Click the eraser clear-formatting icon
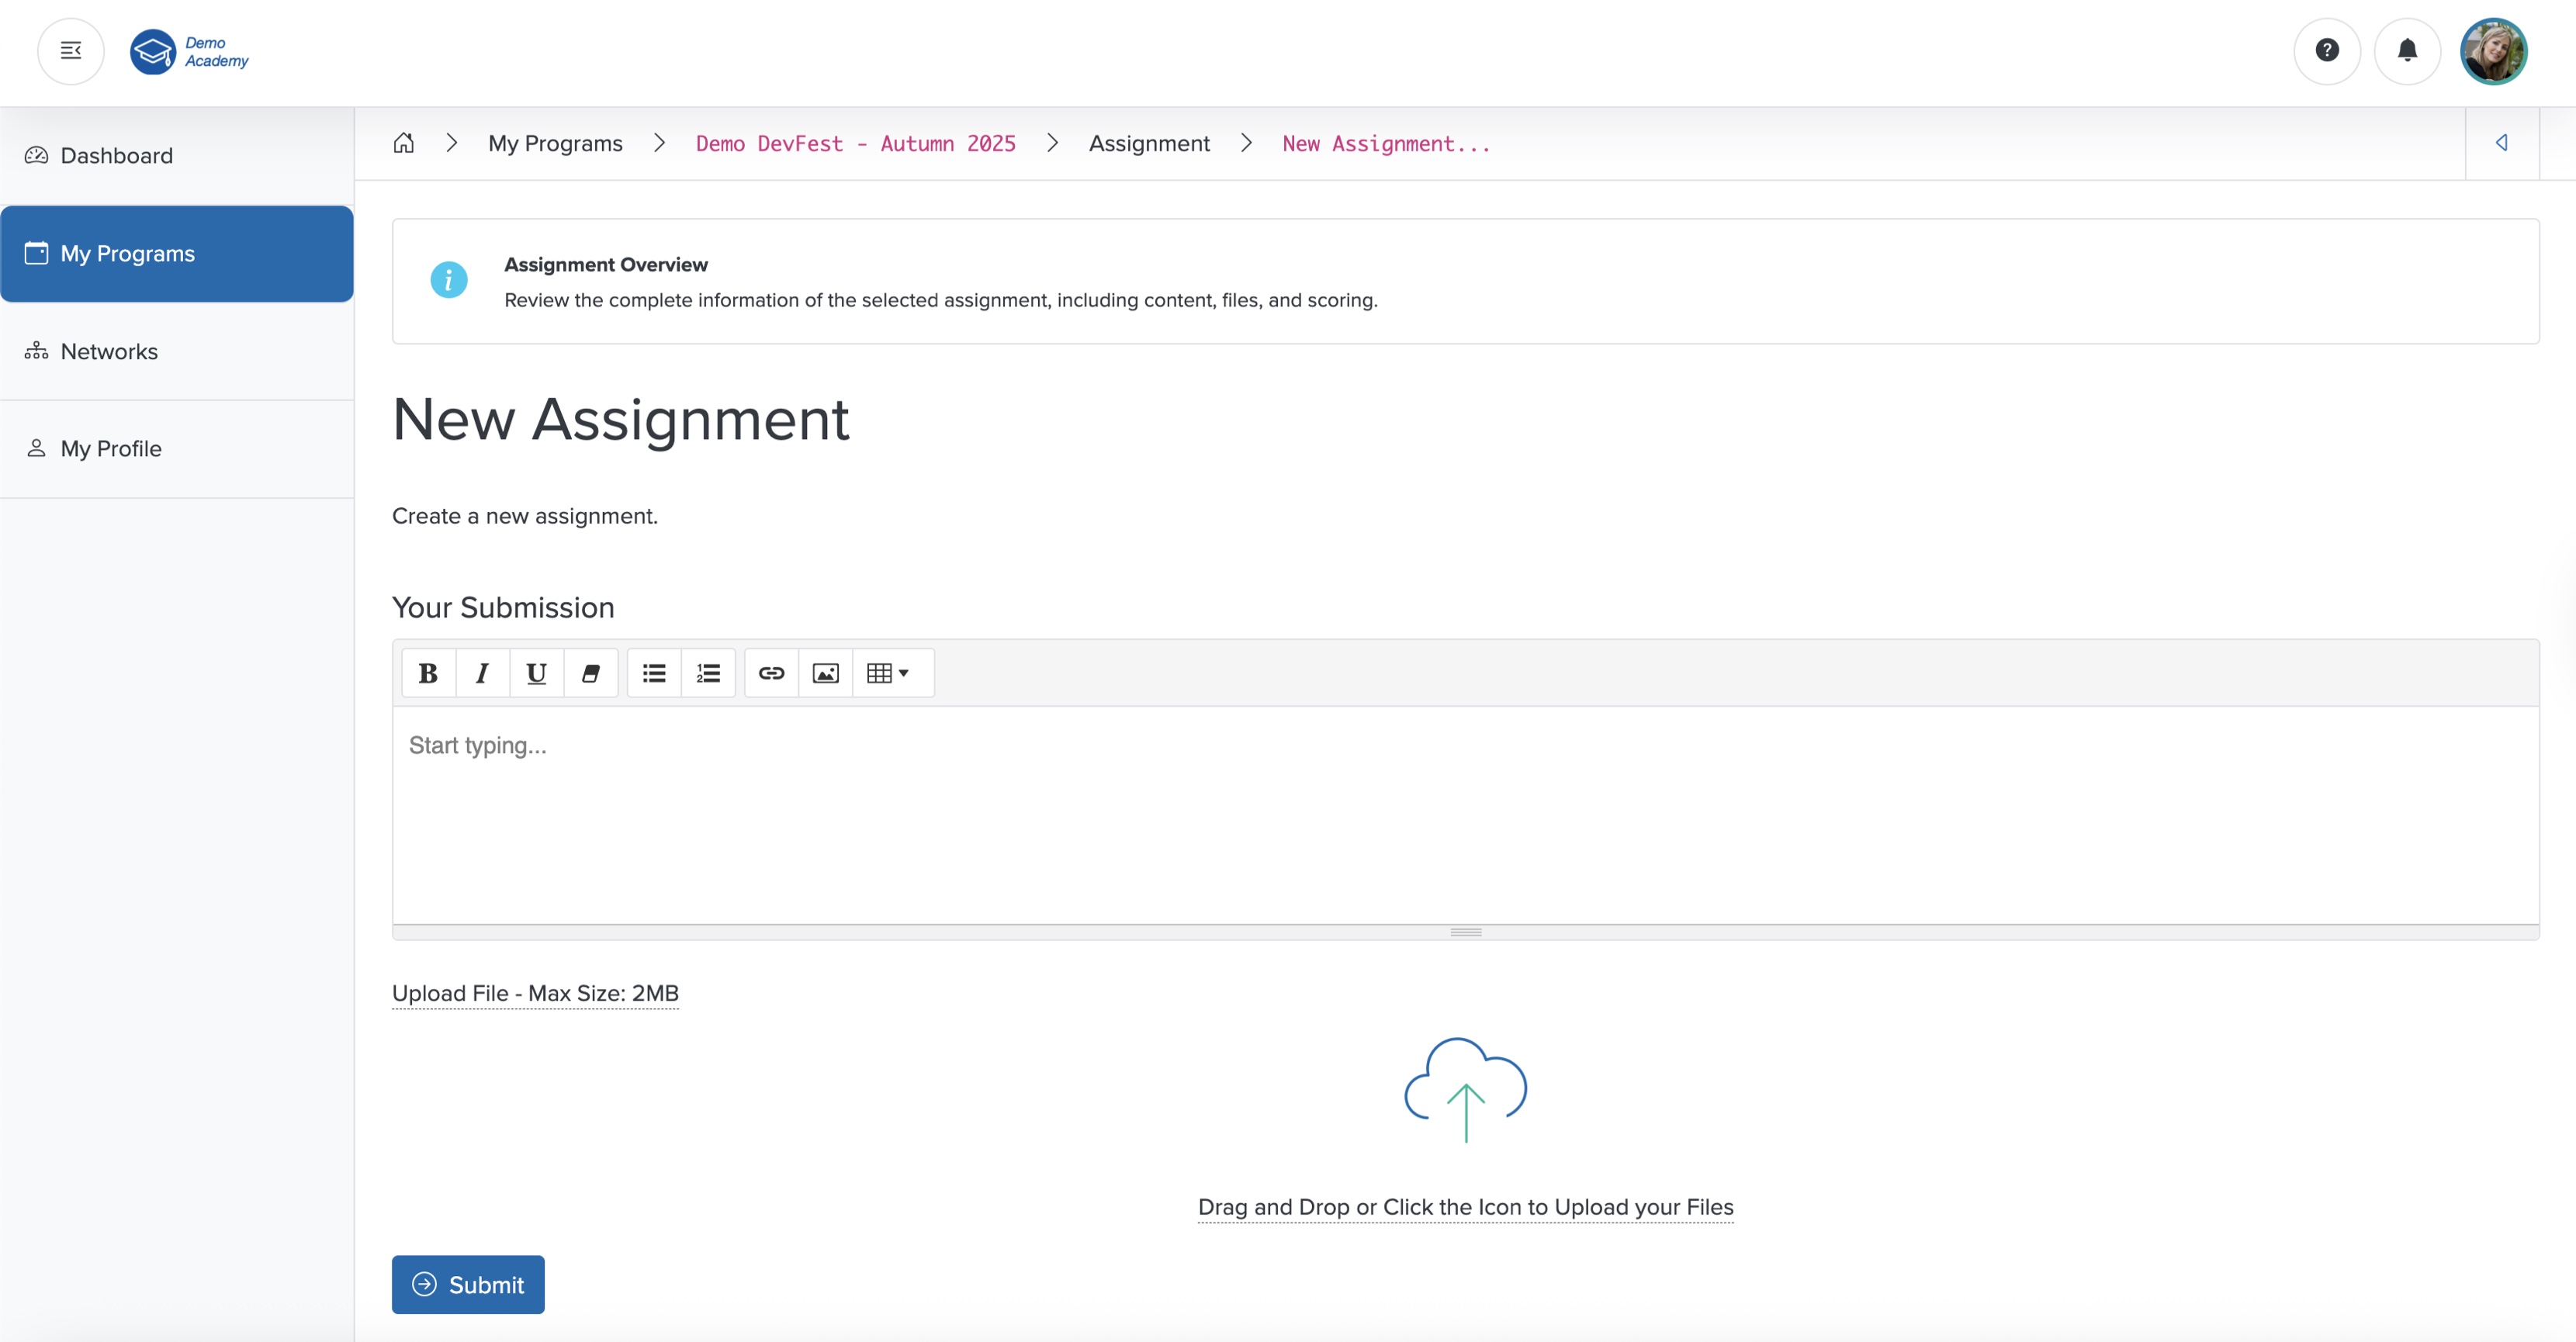 591,672
